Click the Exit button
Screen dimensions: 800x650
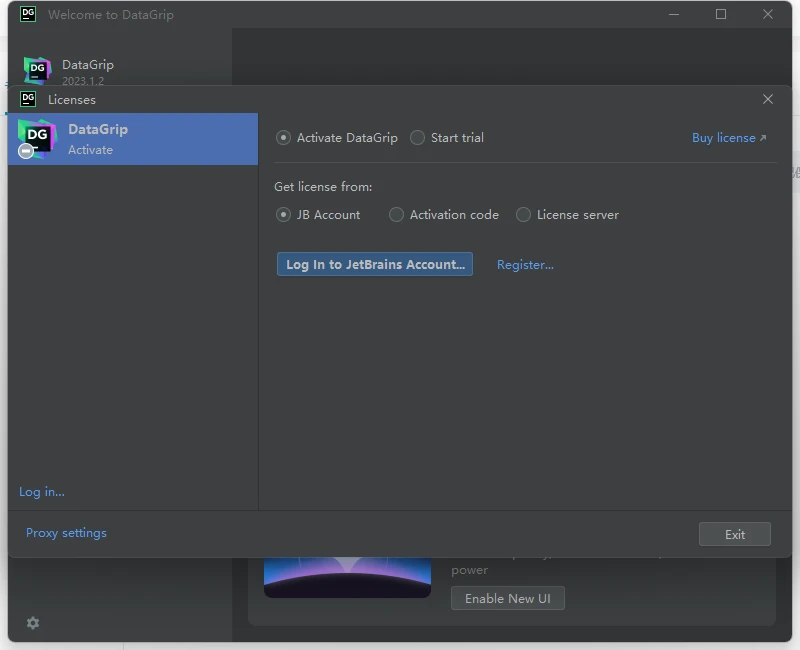[735, 534]
